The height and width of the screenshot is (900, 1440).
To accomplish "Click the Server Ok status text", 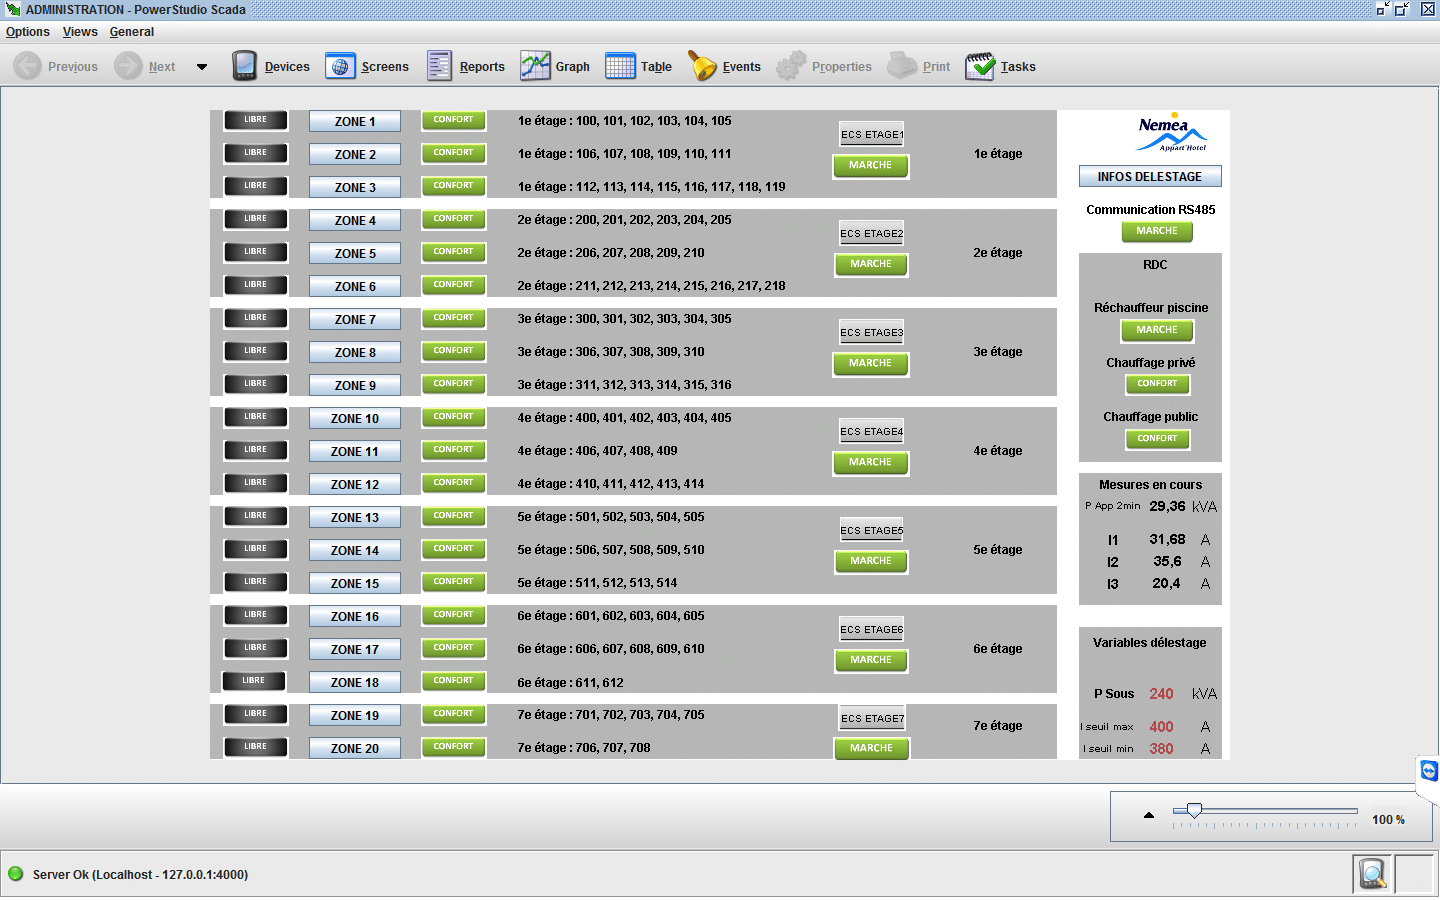I will pos(140,874).
